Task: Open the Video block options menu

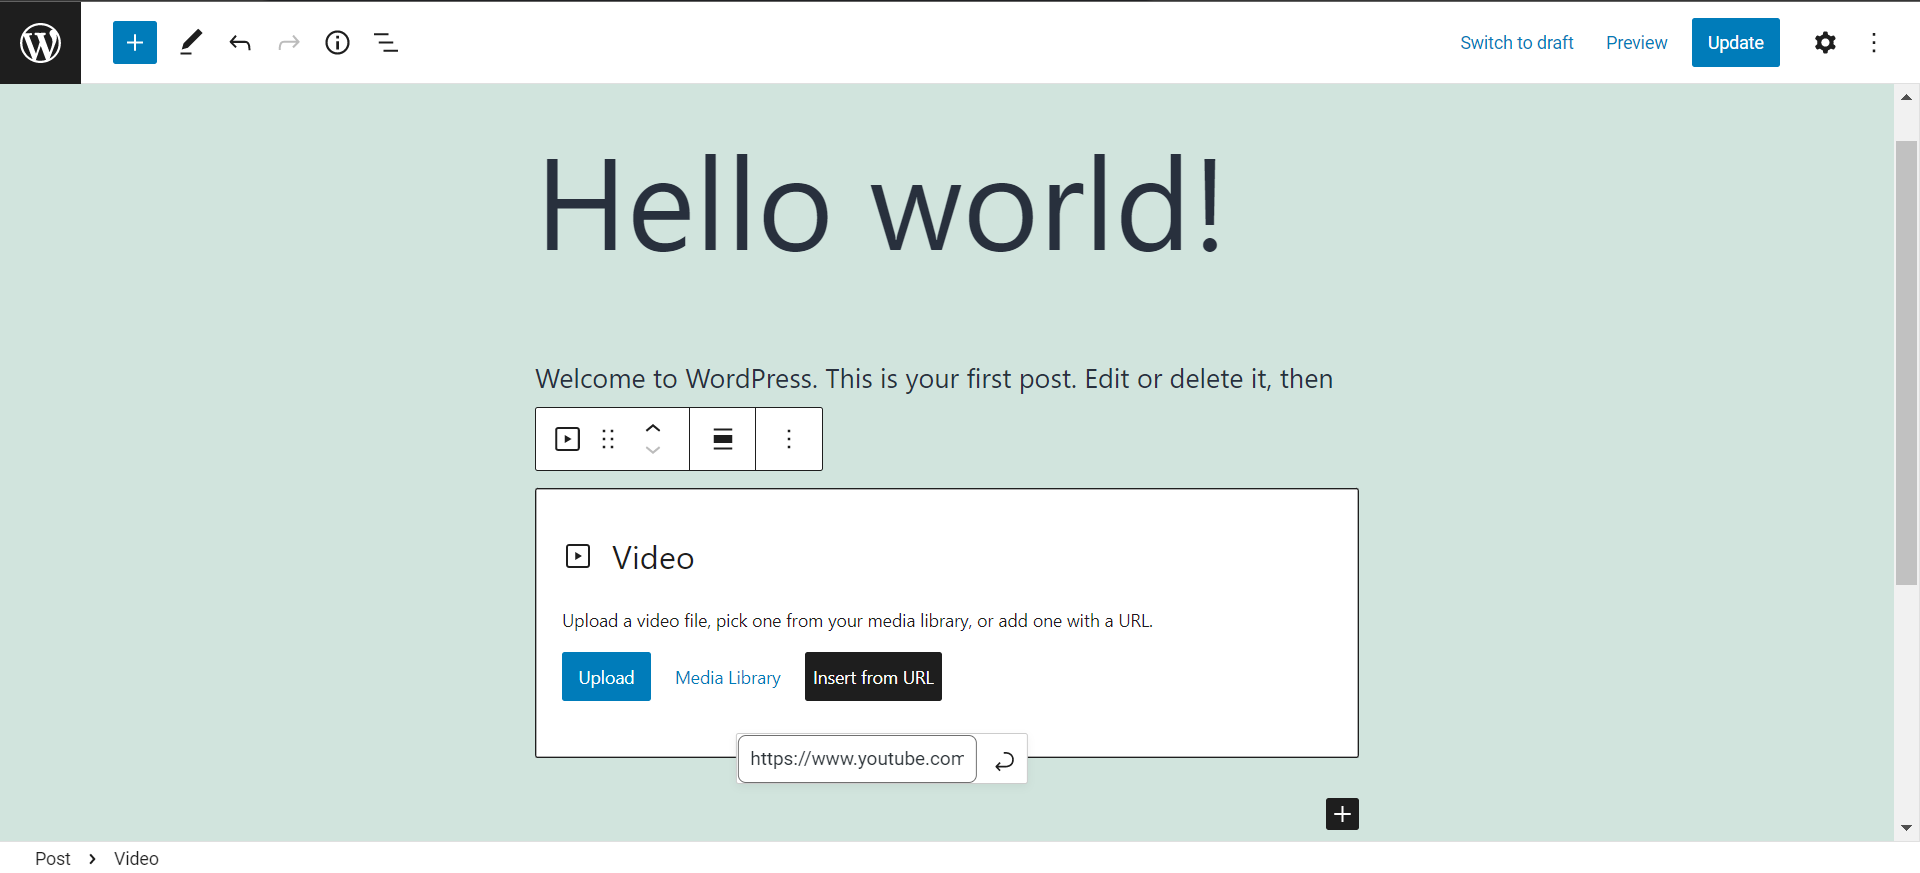Action: point(789,439)
